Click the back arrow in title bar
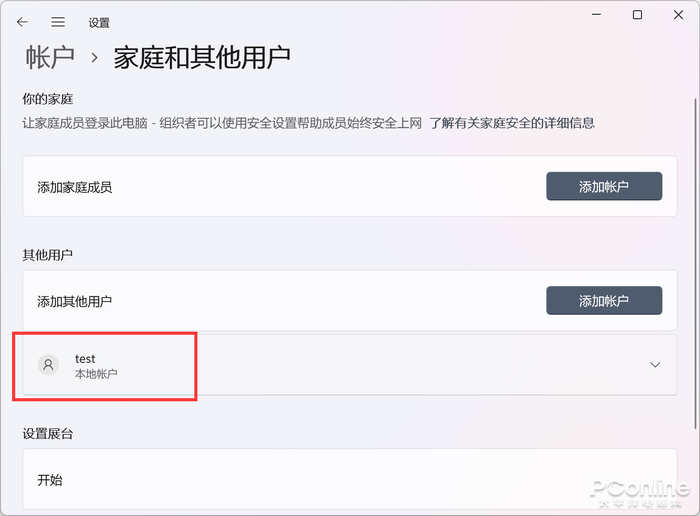The width and height of the screenshot is (700, 516). point(22,21)
